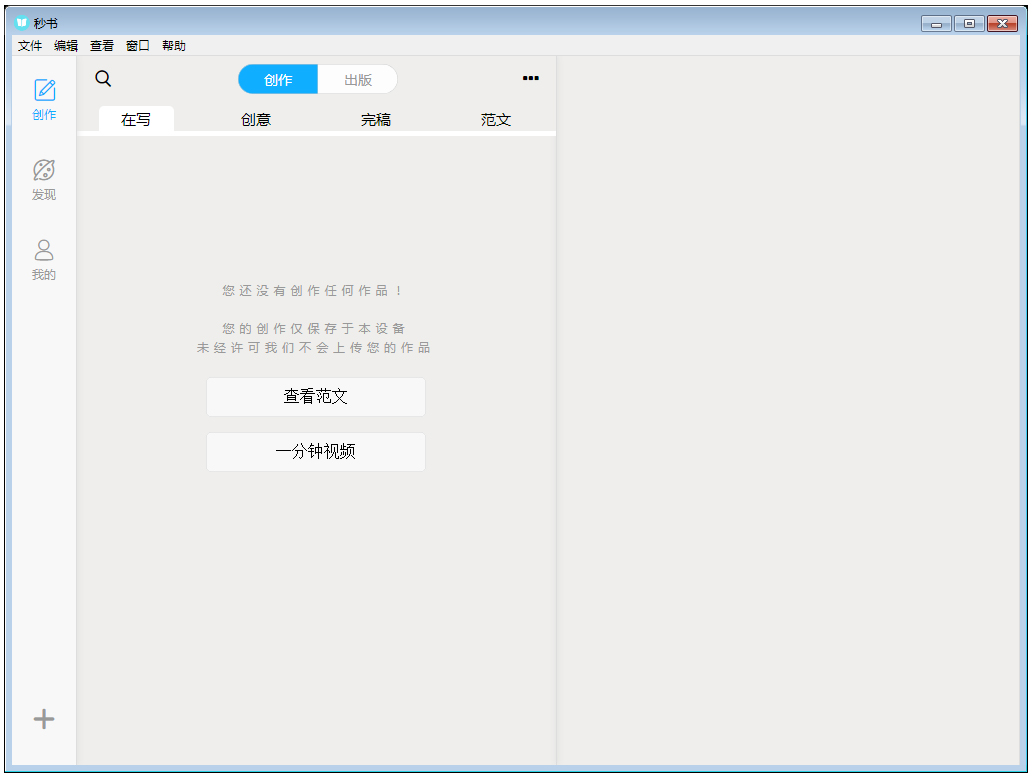Select the 创意 tab
The image size is (1032, 776).
pos(256,119)
